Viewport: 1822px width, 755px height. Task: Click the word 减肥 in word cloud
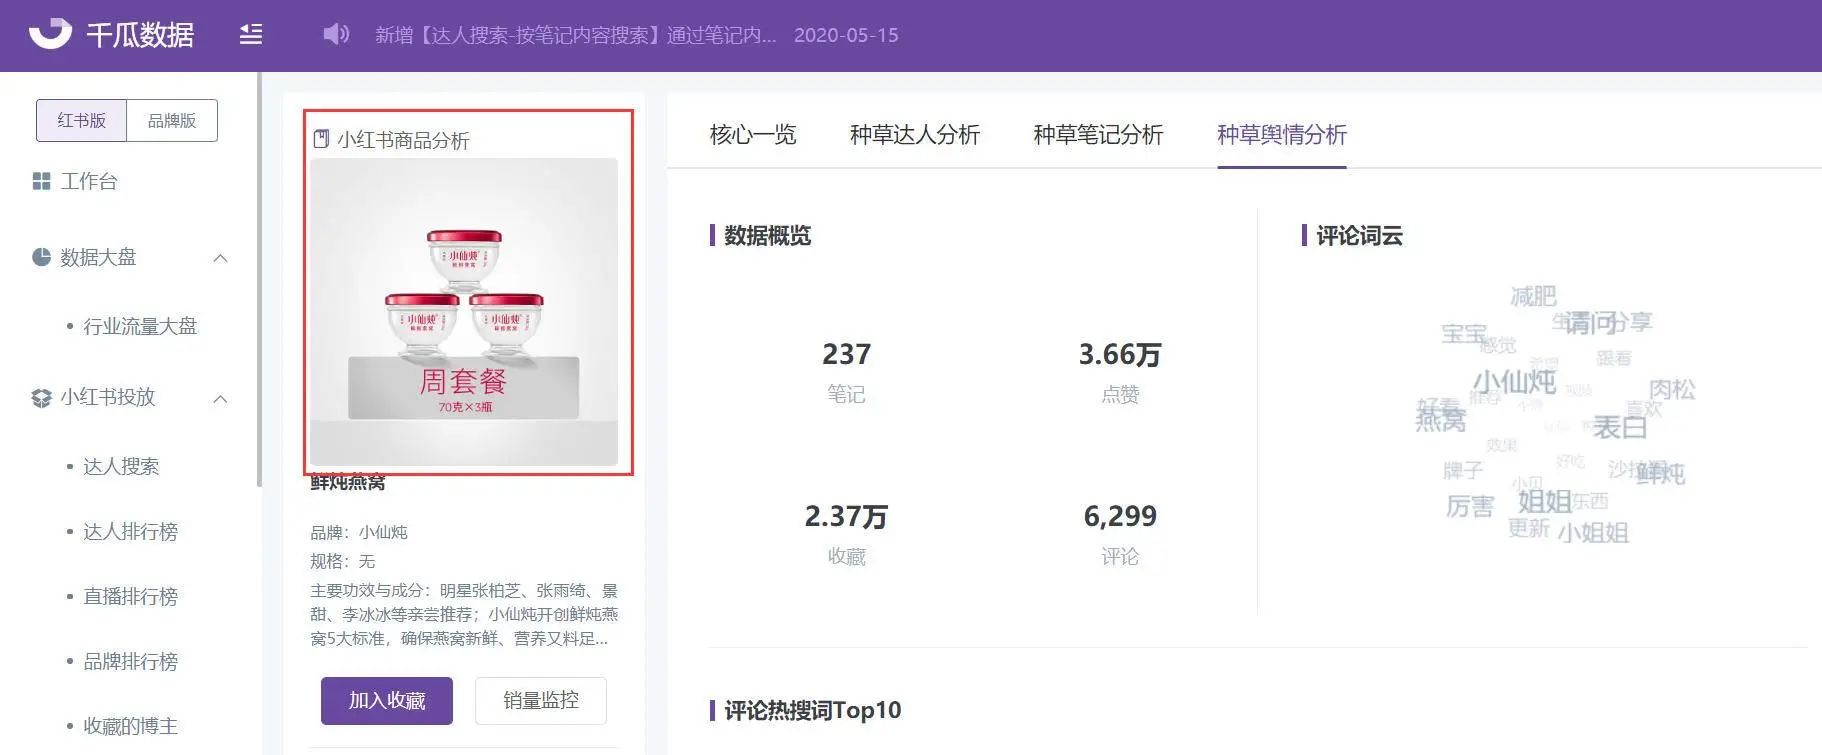(x=1533, y=296)
